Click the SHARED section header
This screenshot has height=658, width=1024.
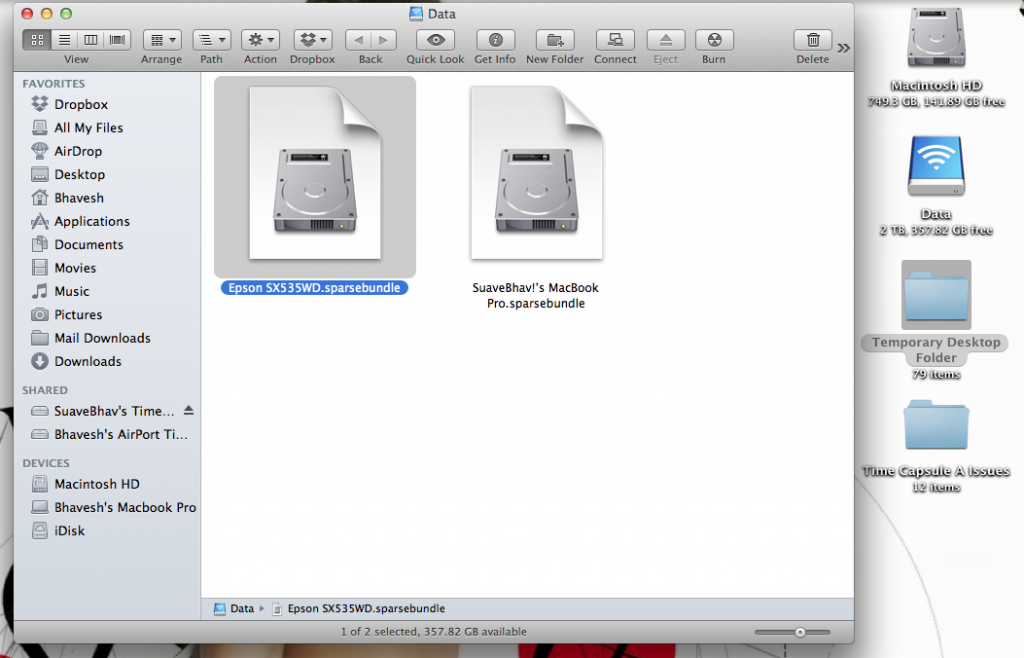[x=44, y=390]
